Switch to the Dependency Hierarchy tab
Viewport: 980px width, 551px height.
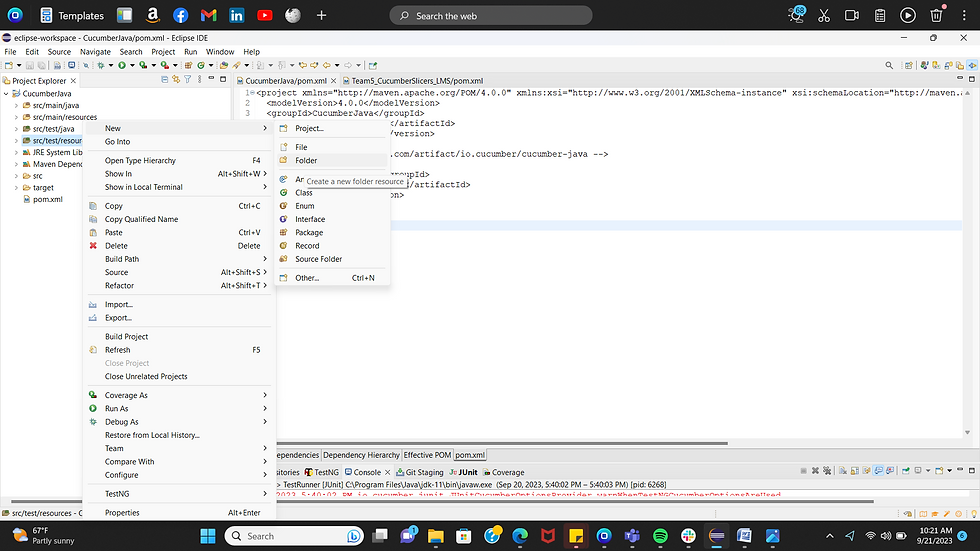(361, 455)
